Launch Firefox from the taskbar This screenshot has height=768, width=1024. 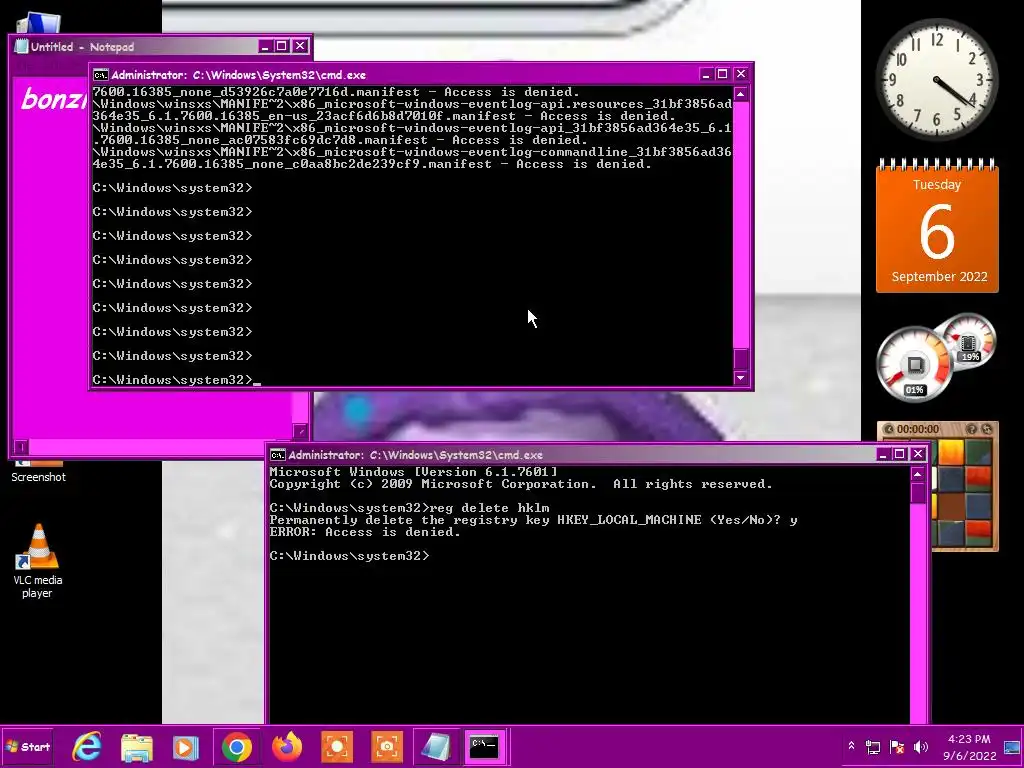coord(287,746)
